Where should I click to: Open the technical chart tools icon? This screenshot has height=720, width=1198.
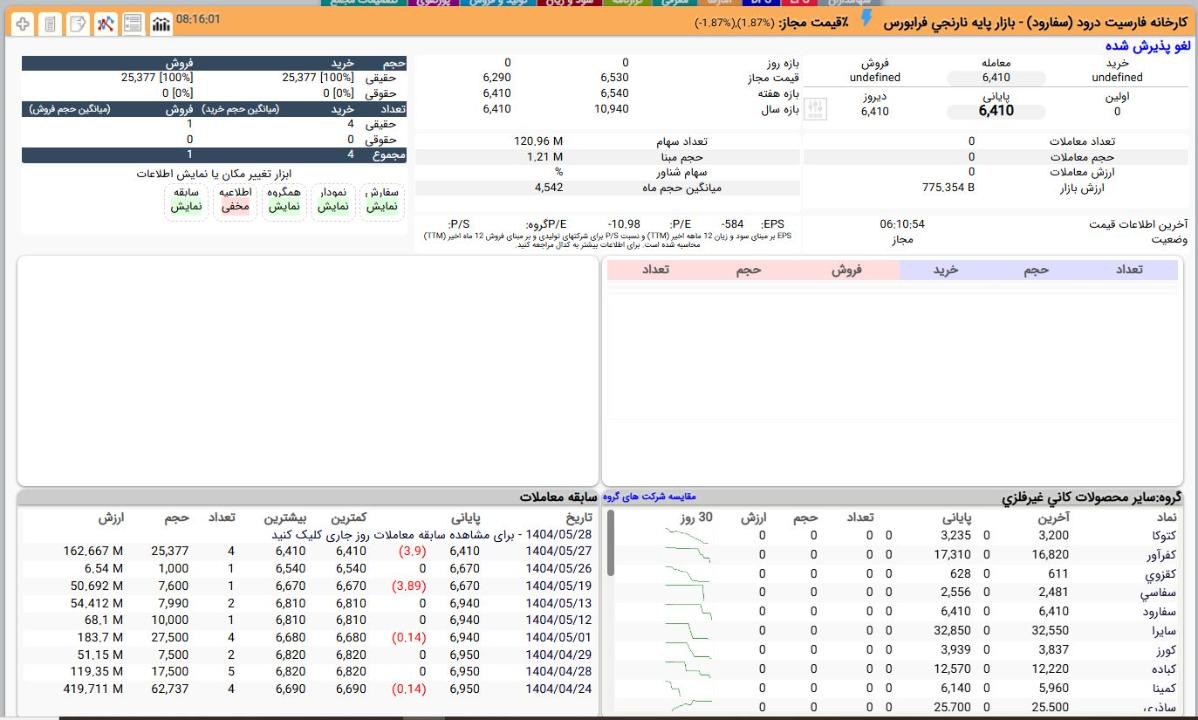click(x=104, y=23)
